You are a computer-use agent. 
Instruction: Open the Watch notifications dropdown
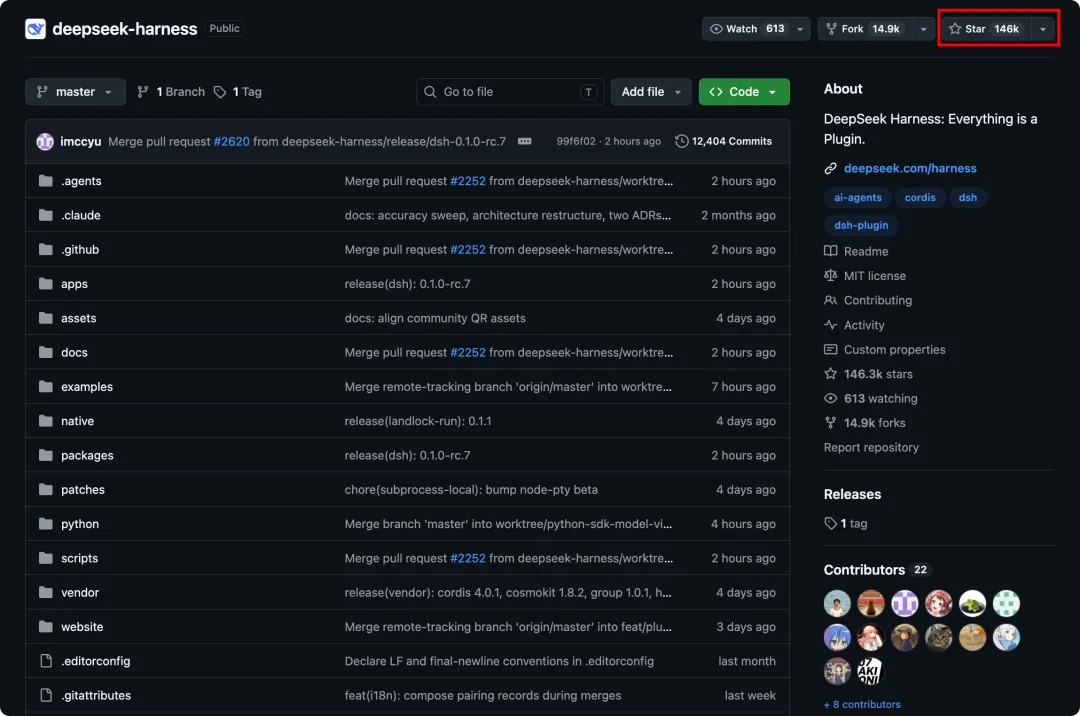800,29
